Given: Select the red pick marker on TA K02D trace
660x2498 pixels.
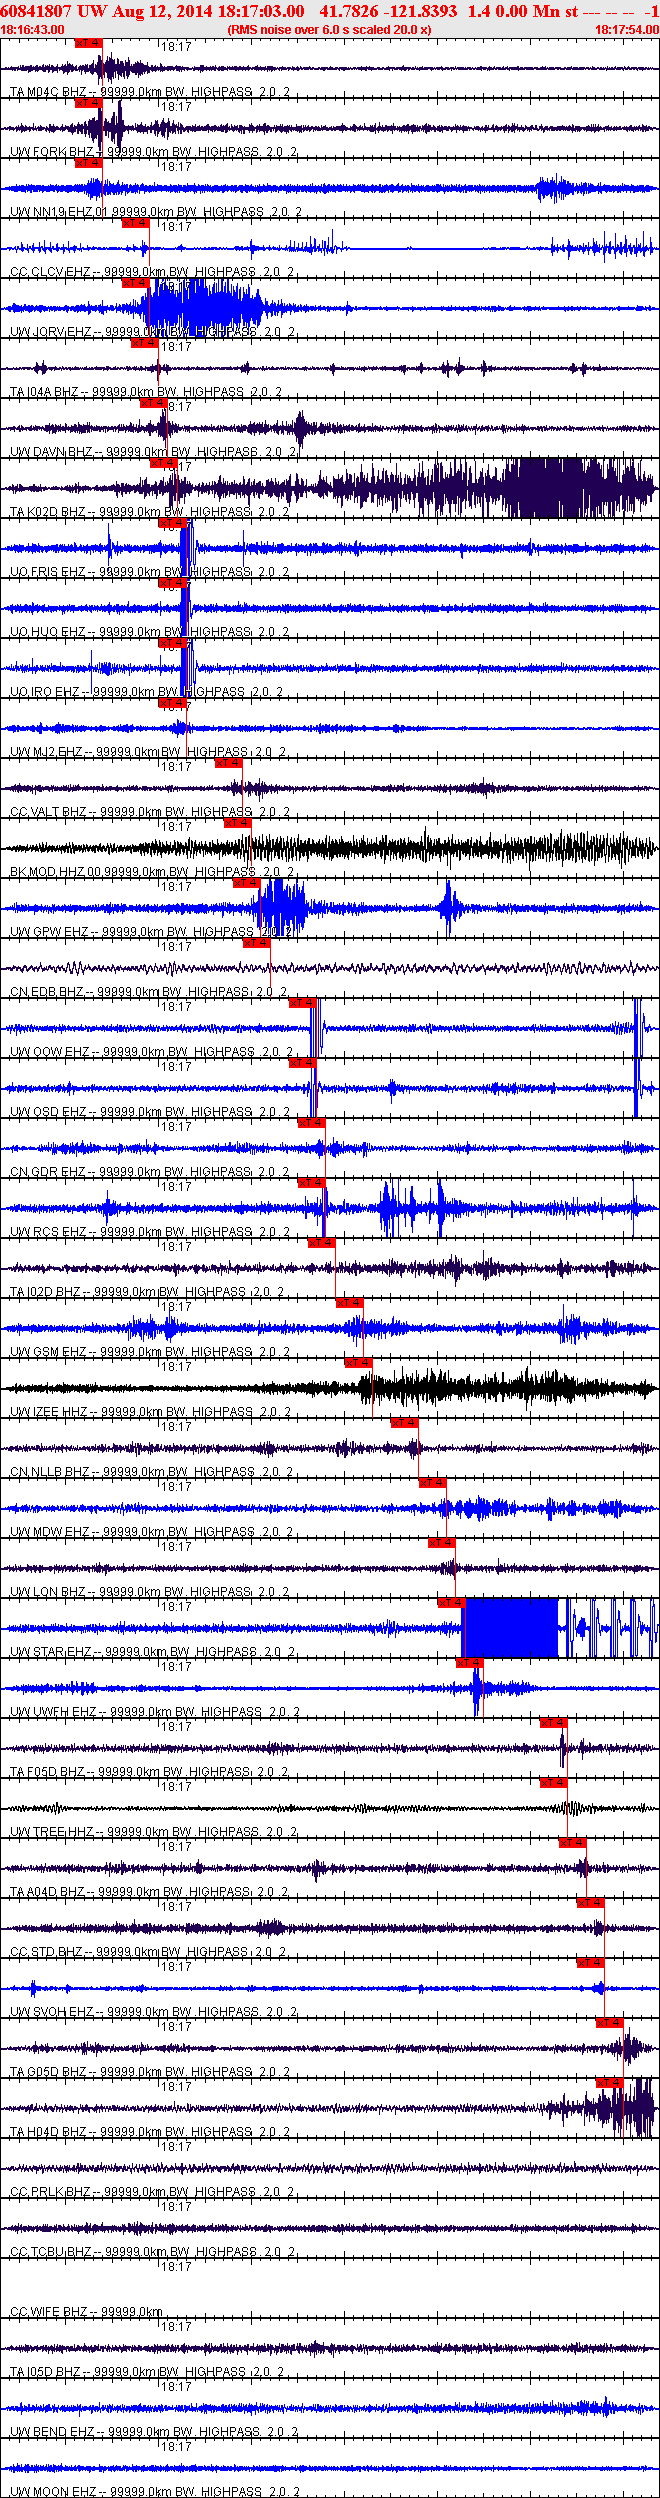Looking at the screenshot, I should click(x=163, y=463).
